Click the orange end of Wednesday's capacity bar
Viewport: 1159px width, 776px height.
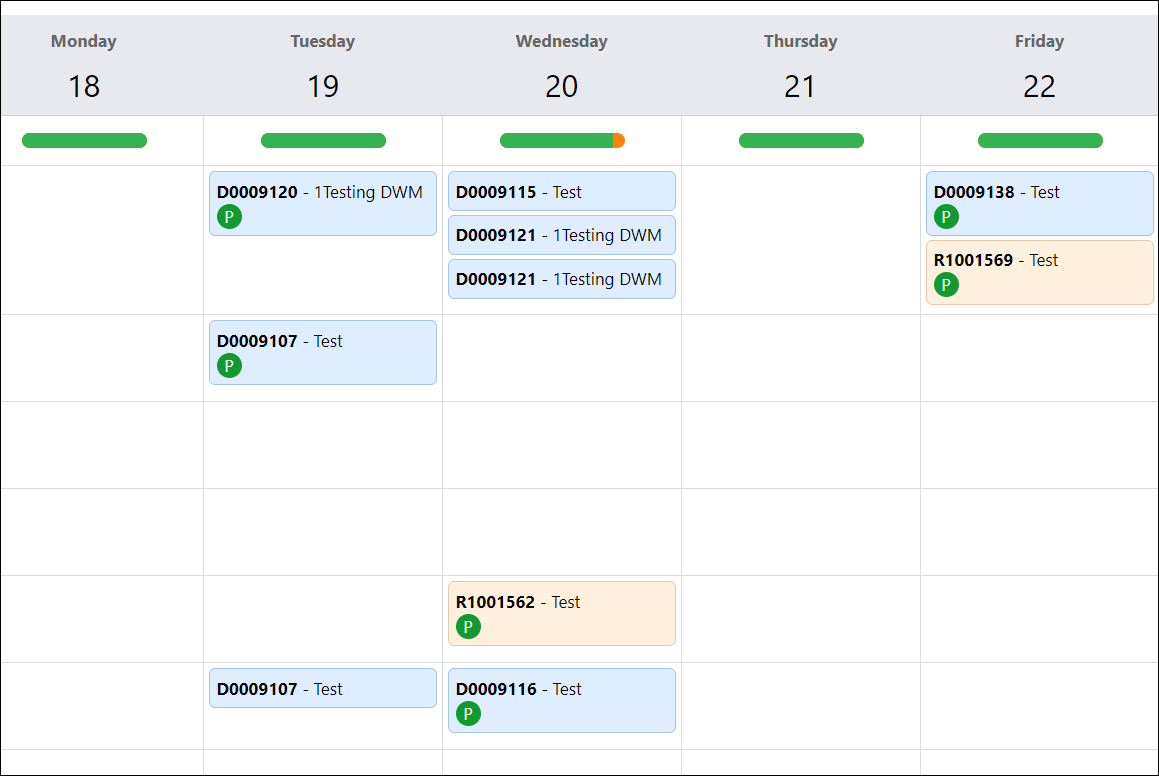click(619, 141)
